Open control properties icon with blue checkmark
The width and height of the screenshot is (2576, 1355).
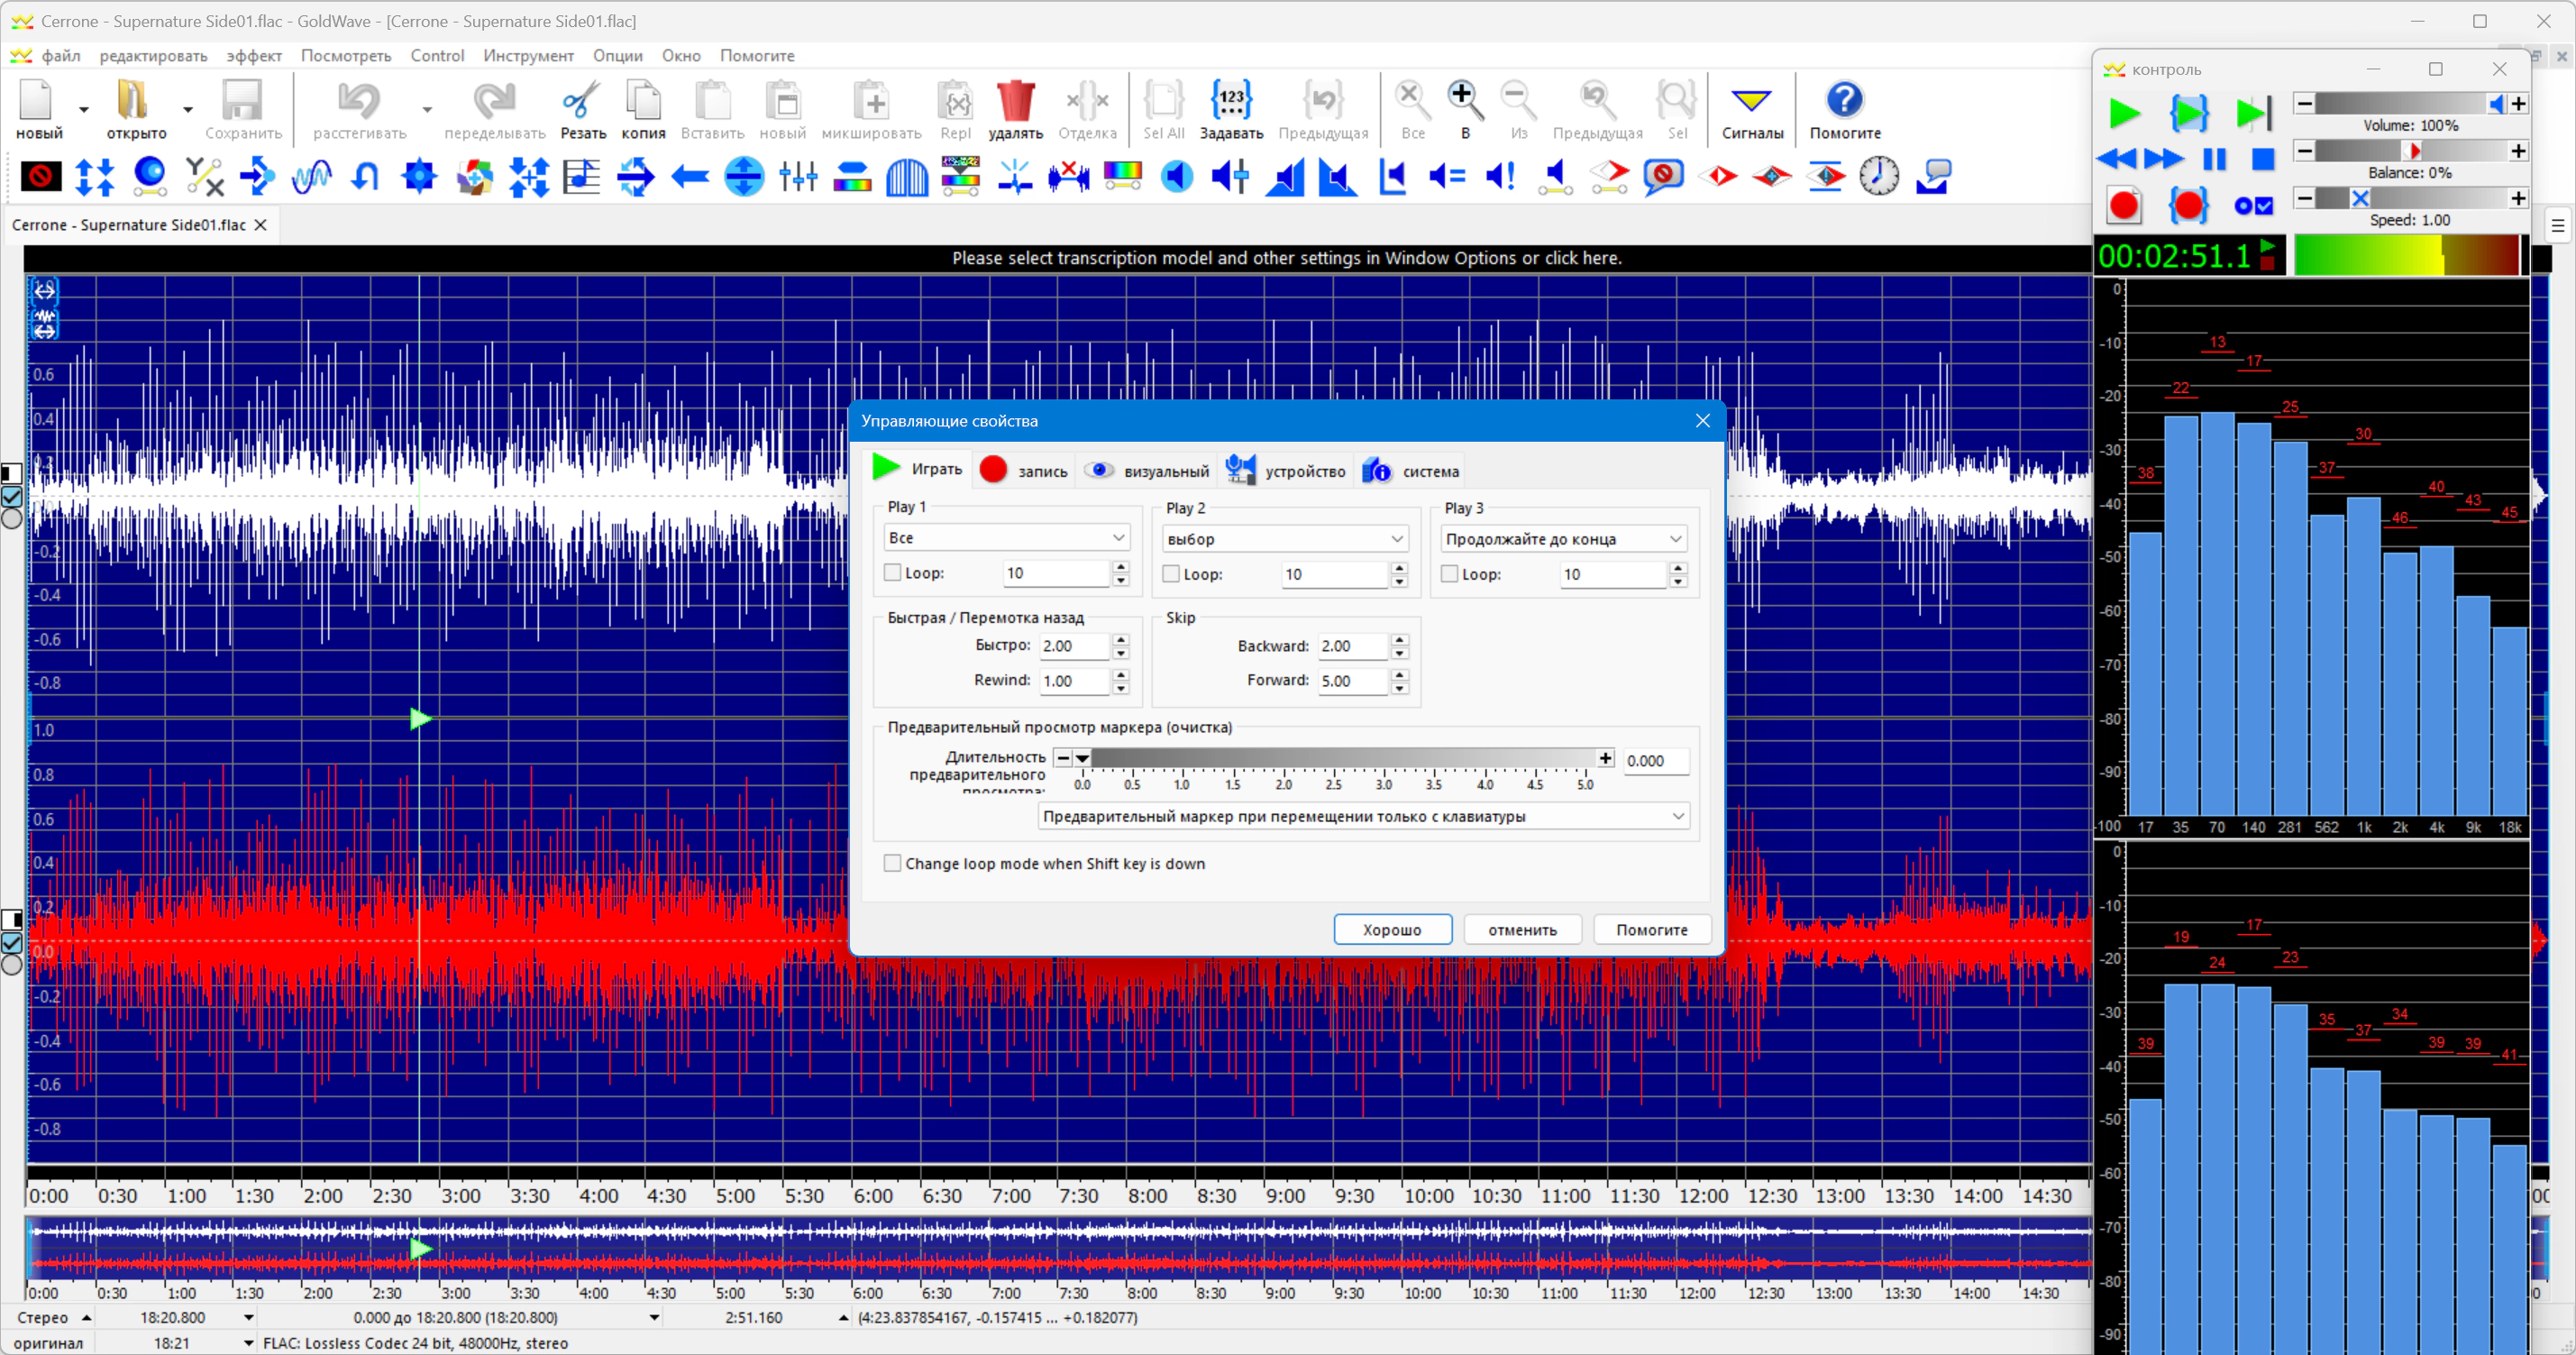[2254, 206]
